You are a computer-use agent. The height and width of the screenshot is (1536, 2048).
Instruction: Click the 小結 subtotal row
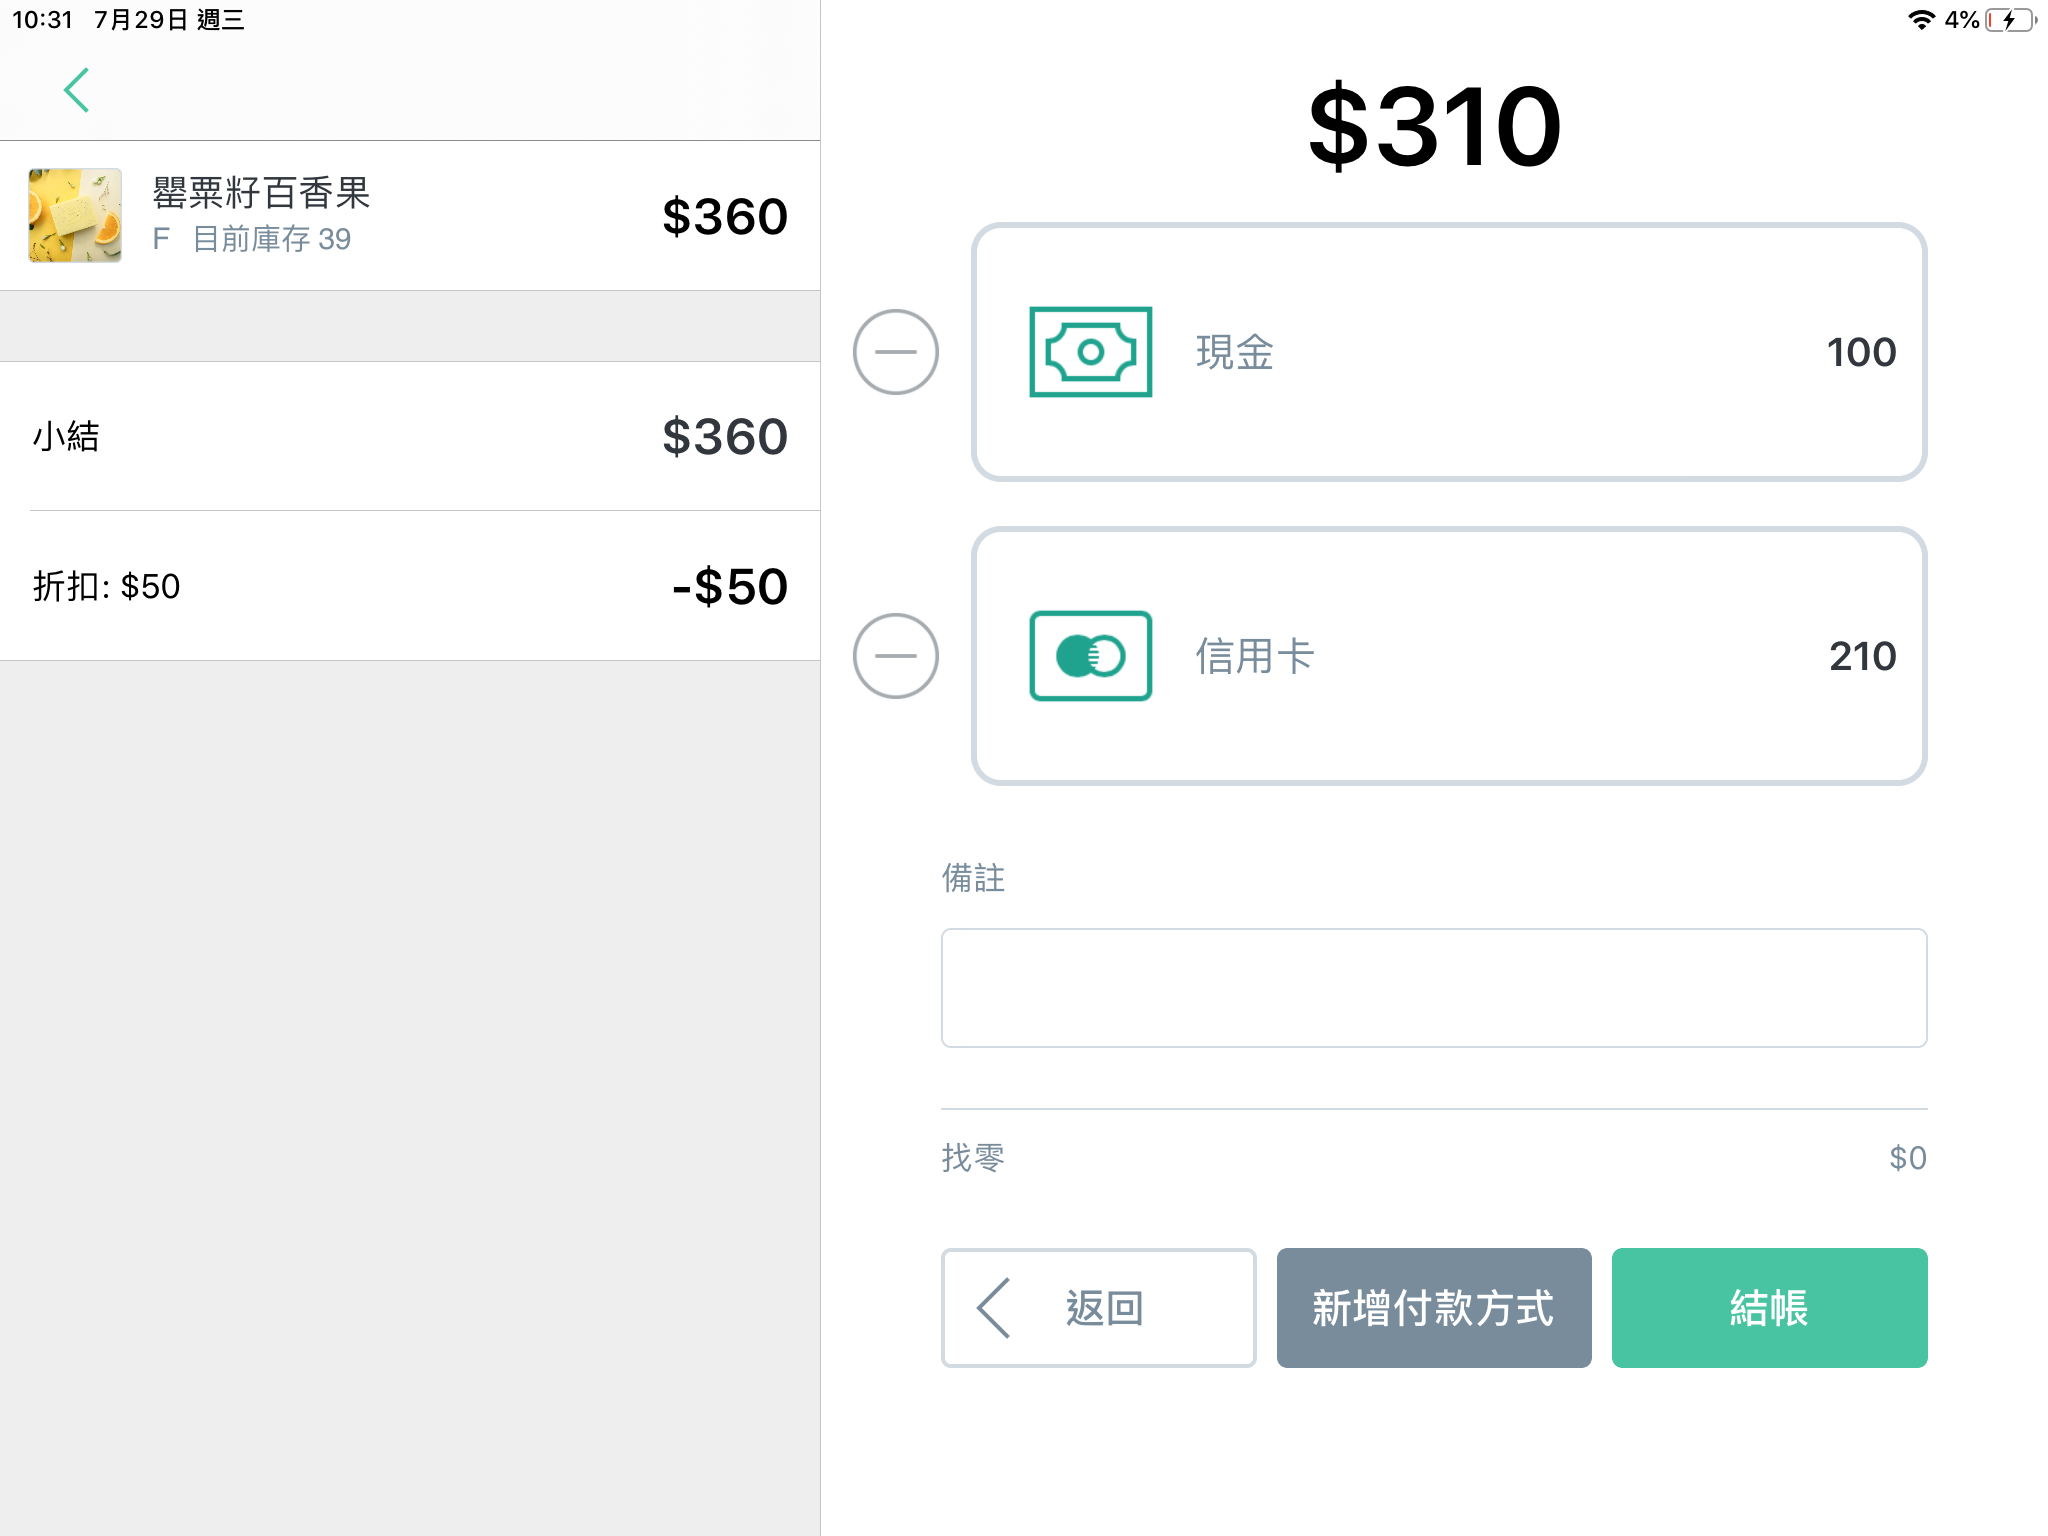click(410, 436)
